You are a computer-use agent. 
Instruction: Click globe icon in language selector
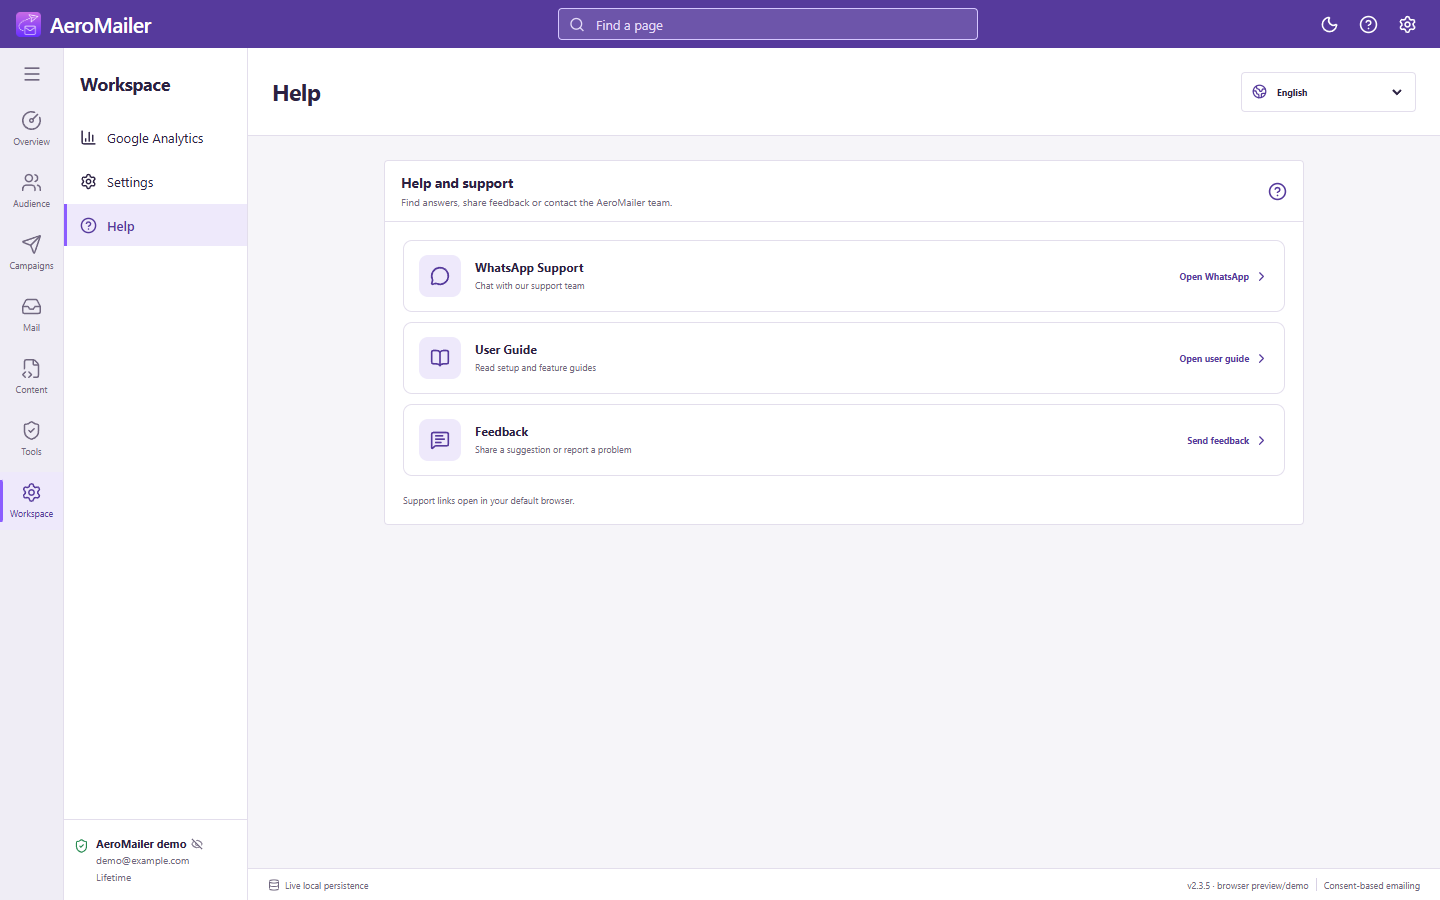click(1260, 92)
